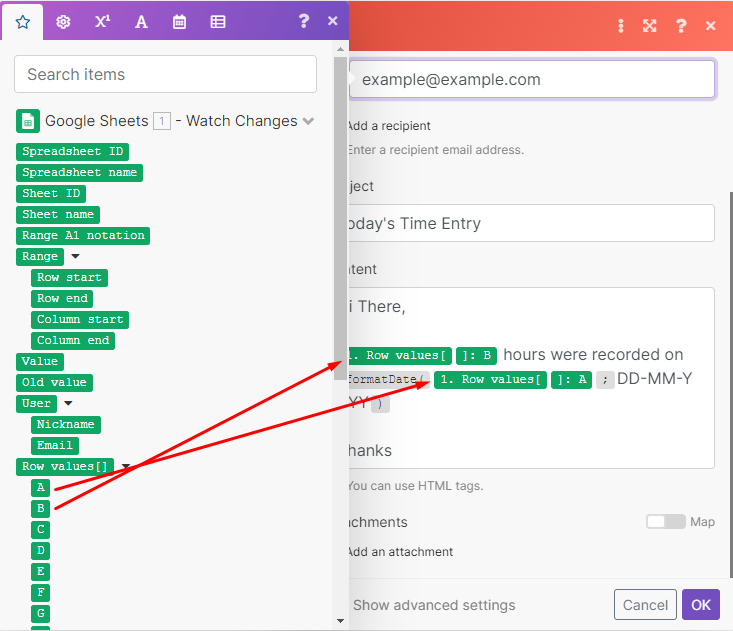Select column A pill
The image size is (733, 631).
(x=41, y=488)
